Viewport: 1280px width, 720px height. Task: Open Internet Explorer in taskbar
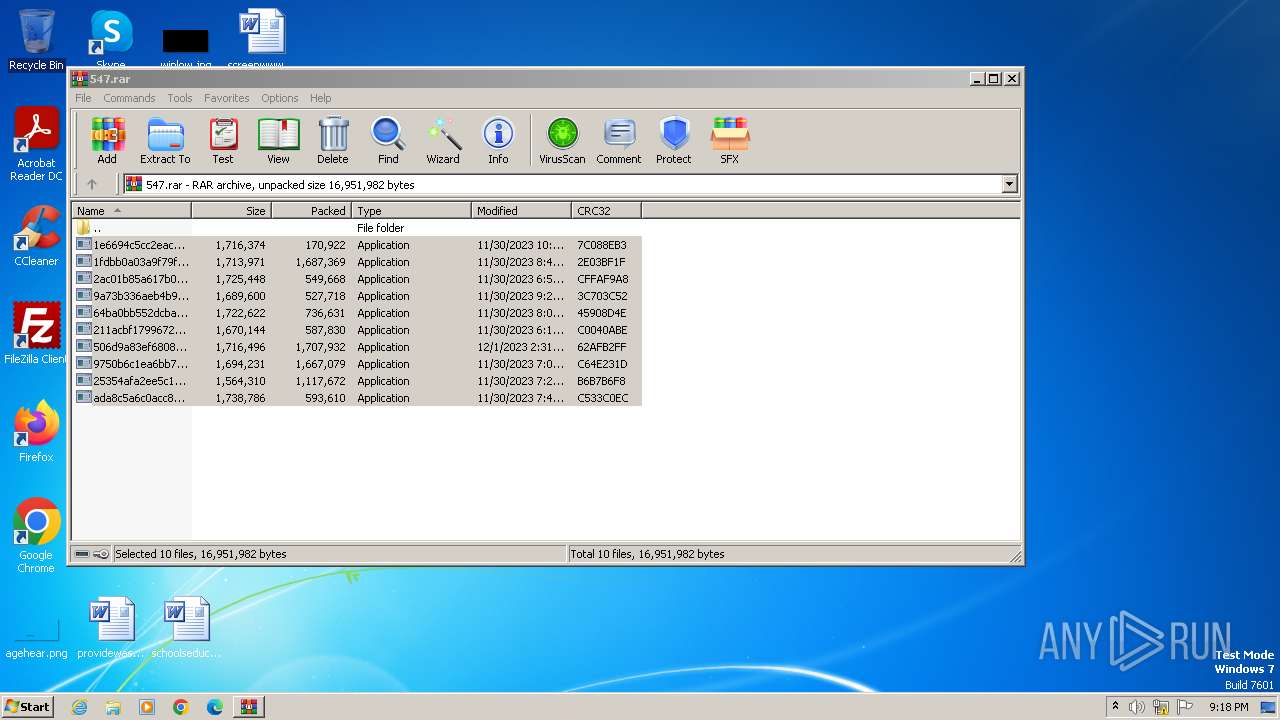(80, 707)
